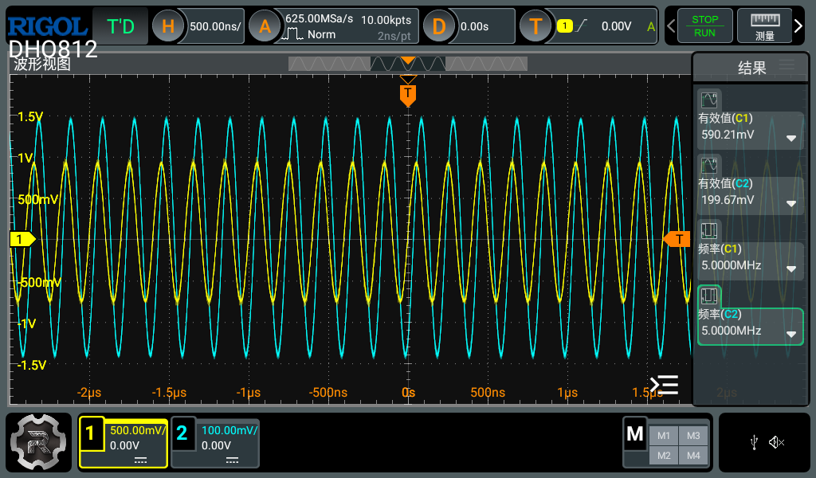Select the 有效值(C2) measurement icon
The width and height of the screenshot is (816, 478).
point(709,165)
